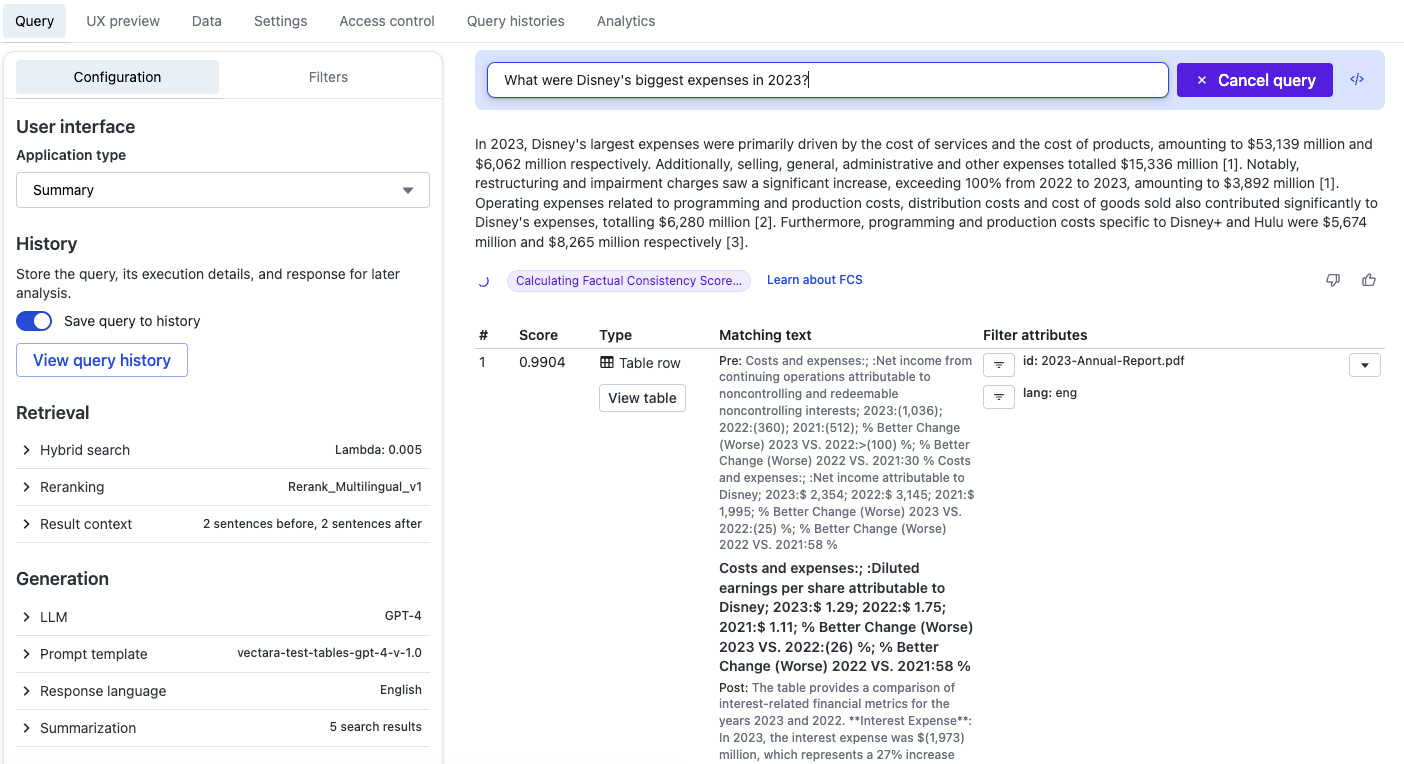This screenshot has width=1404, height=764.
Task: Click the thumbs down feedback icon
Action: click(1332, 280)
